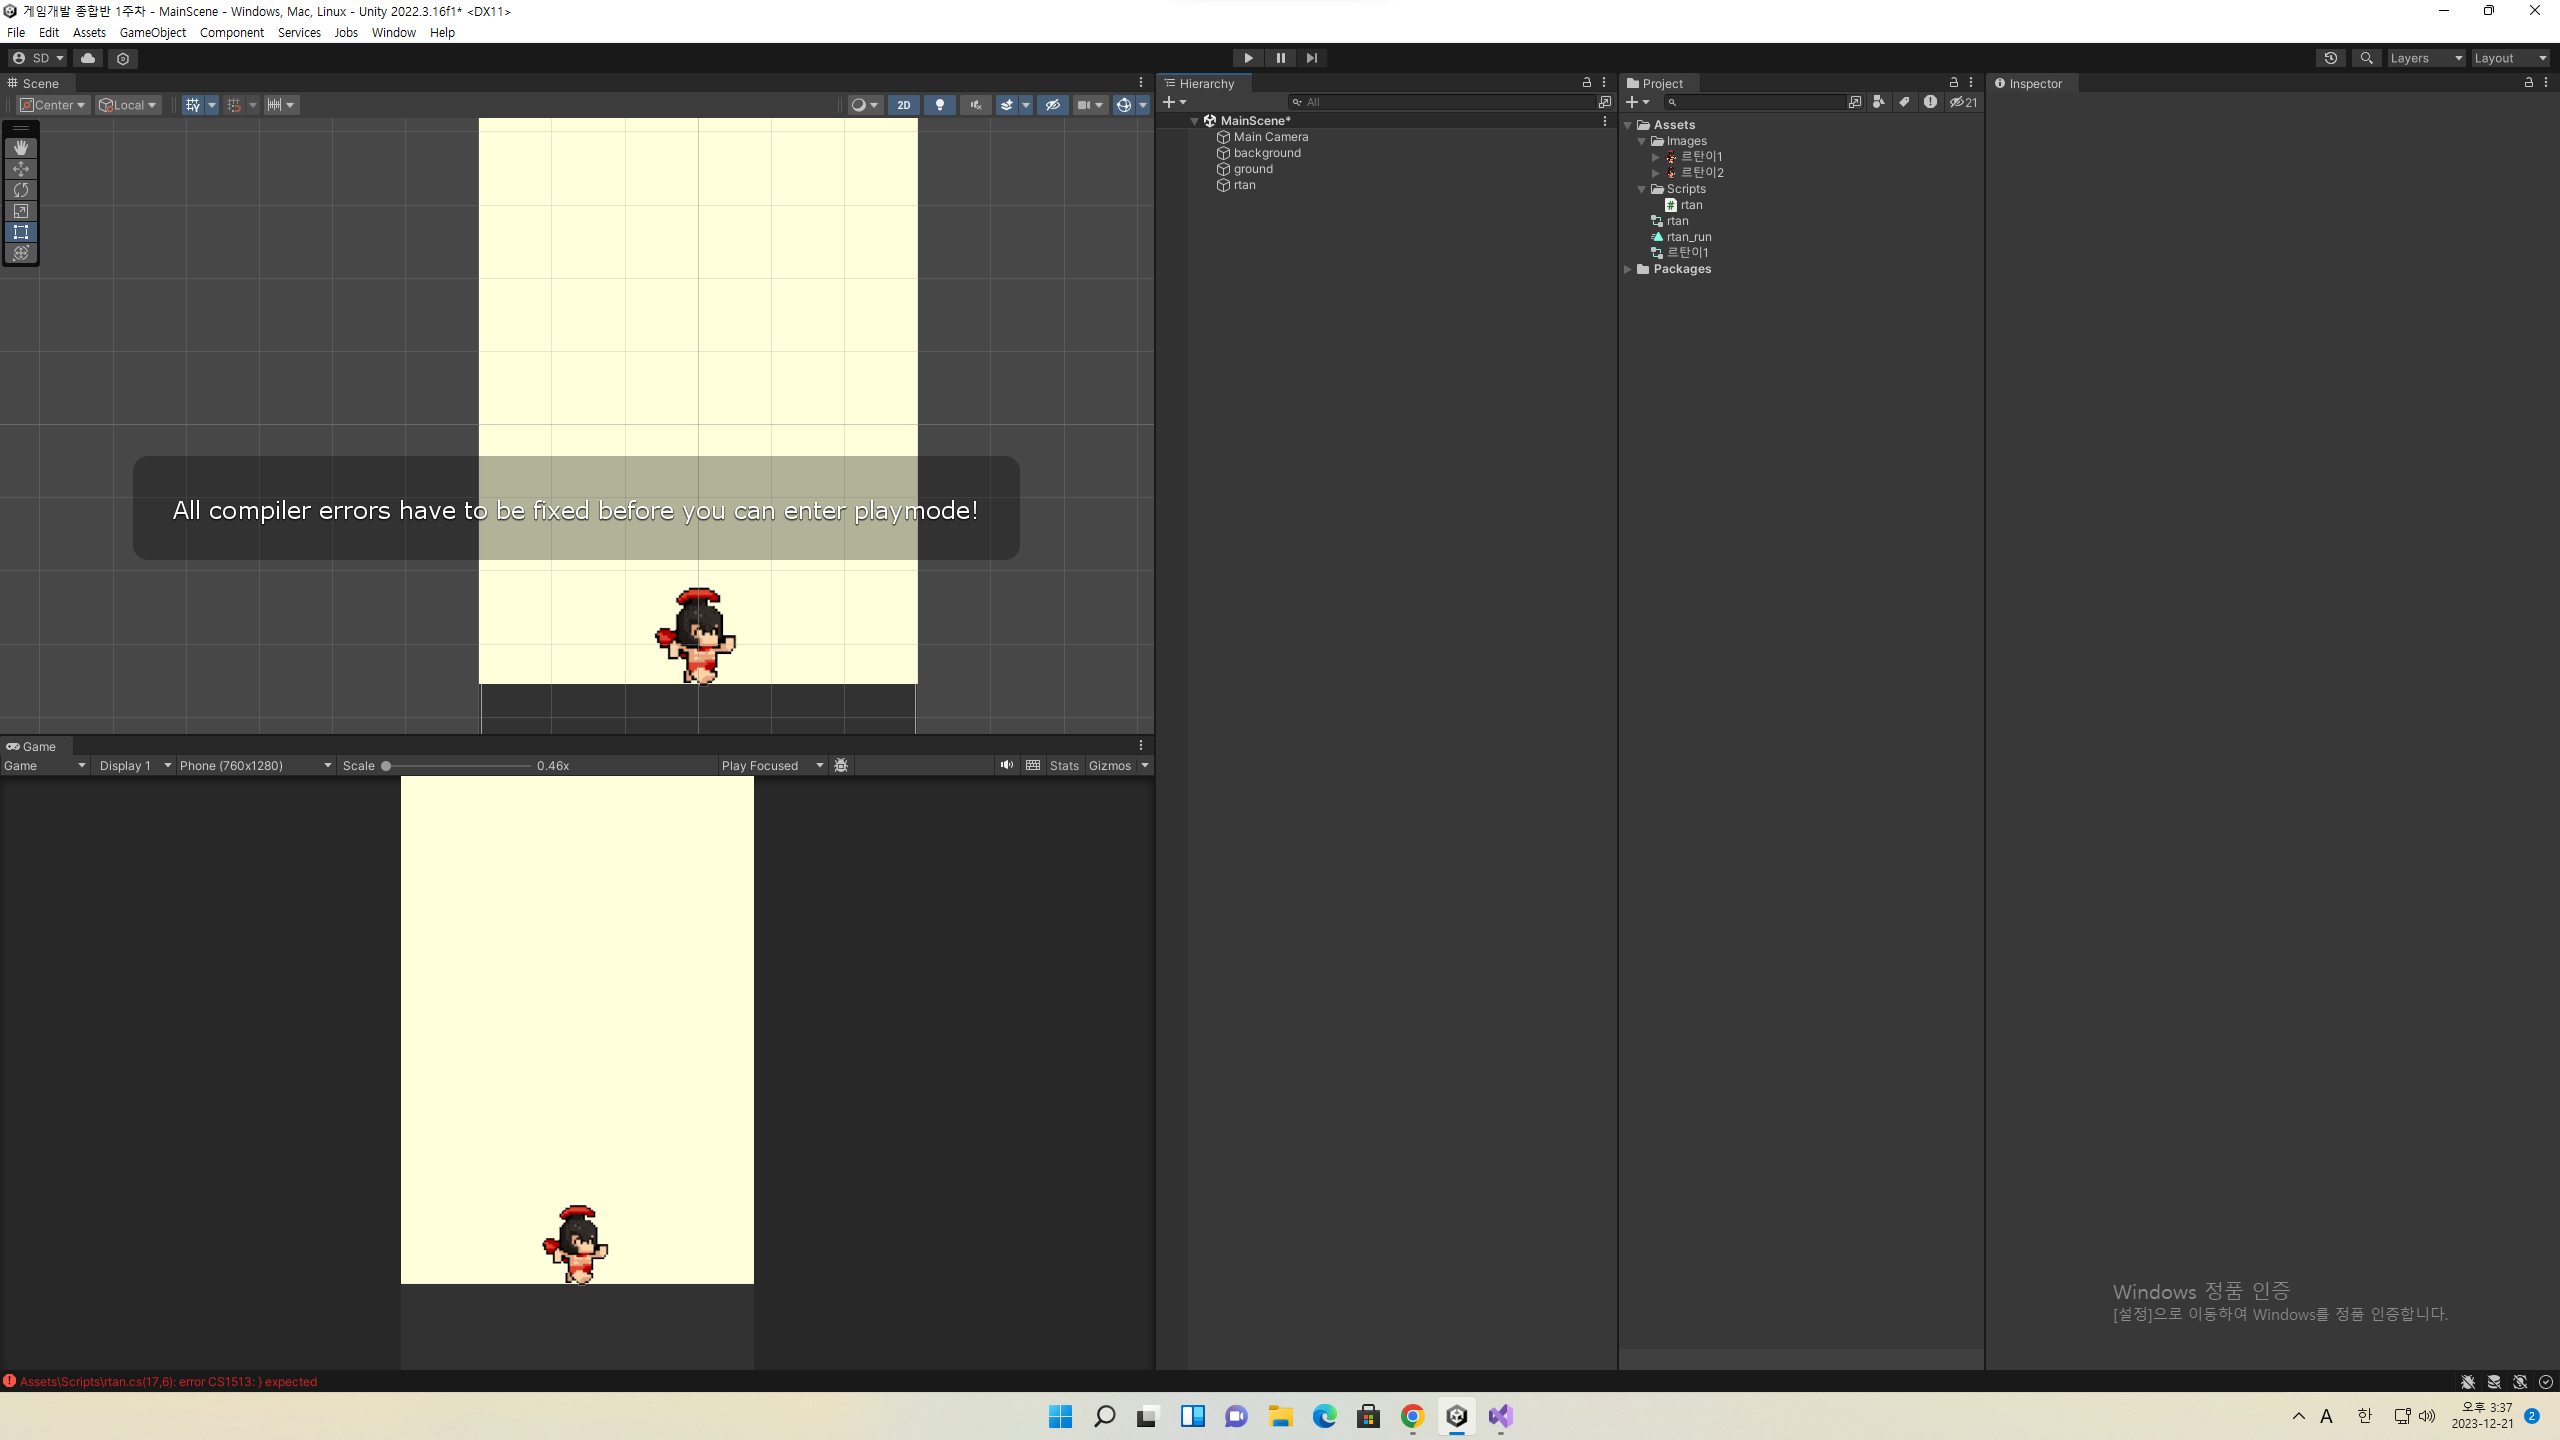Select the Hand view tool
This screenshot has width=2560, height=1440.
pos(21,148)
